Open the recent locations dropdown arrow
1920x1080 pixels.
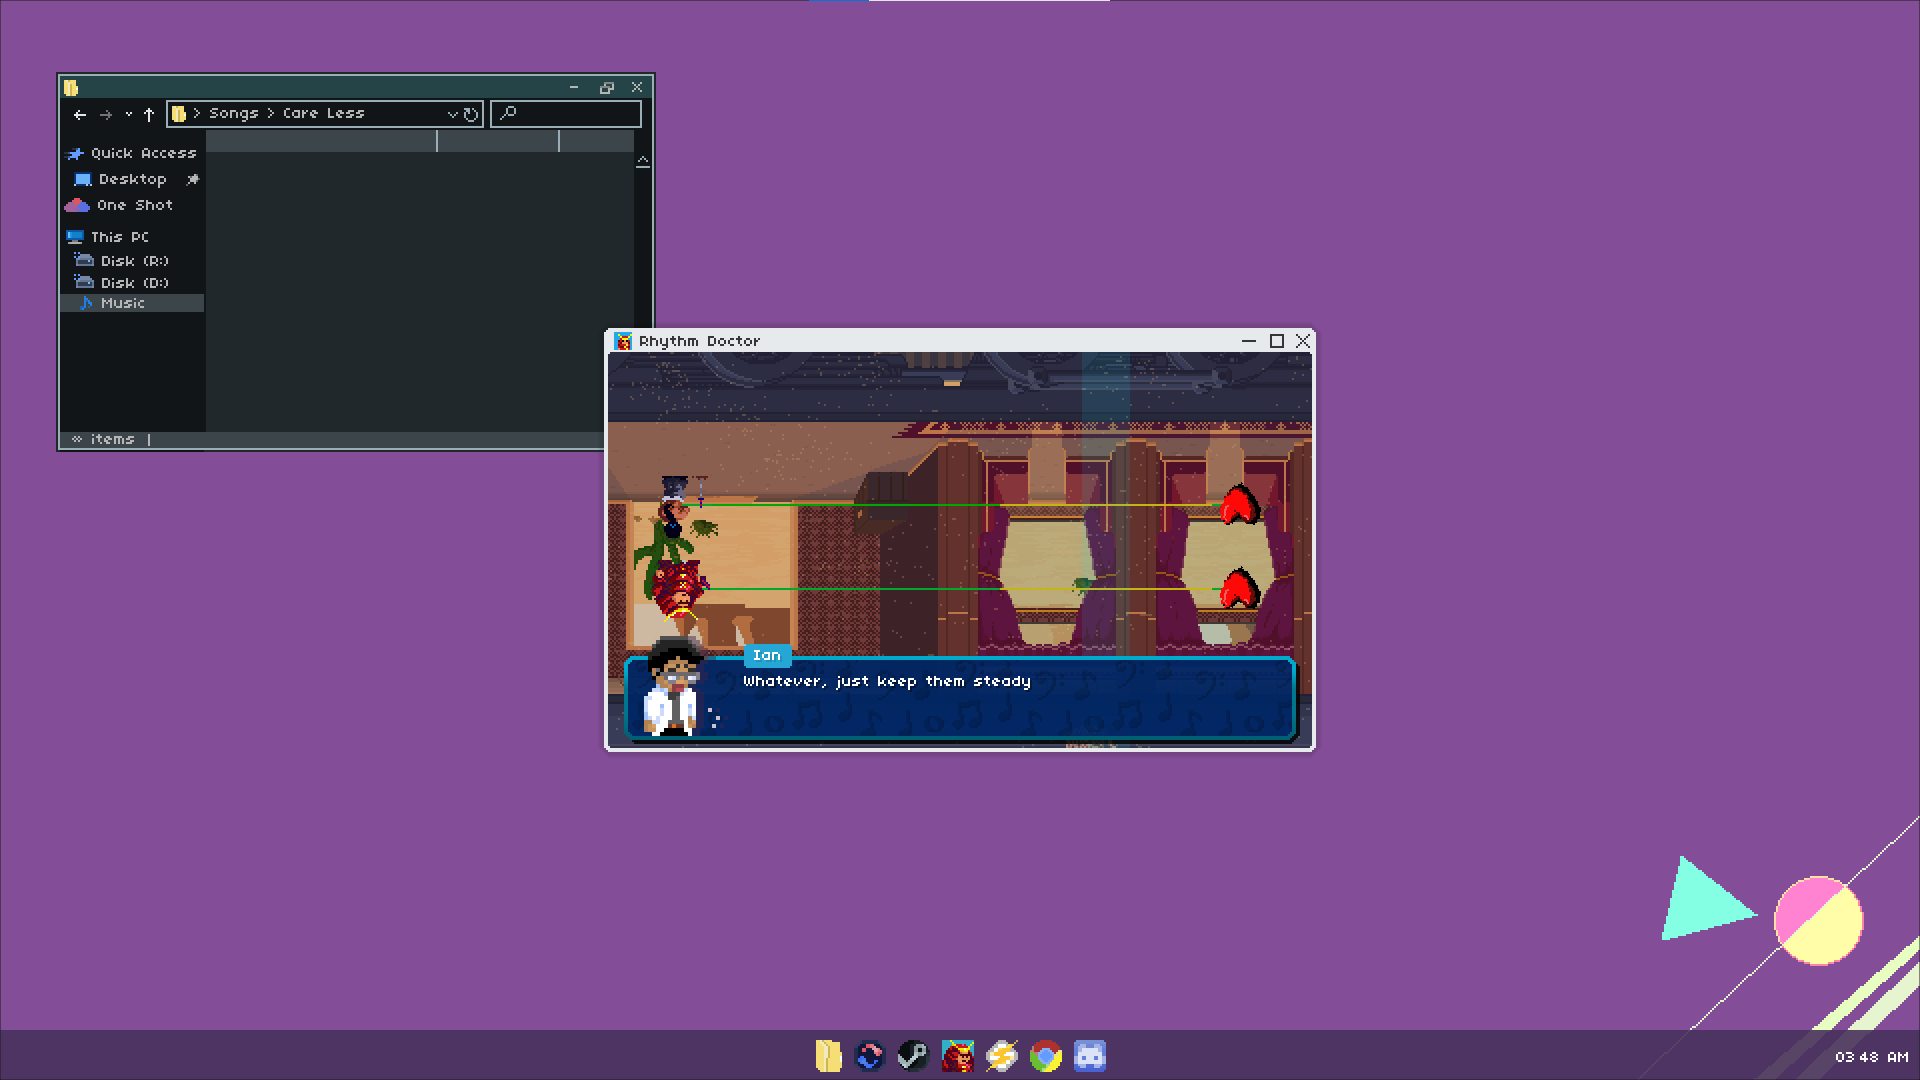pos(128,114)
